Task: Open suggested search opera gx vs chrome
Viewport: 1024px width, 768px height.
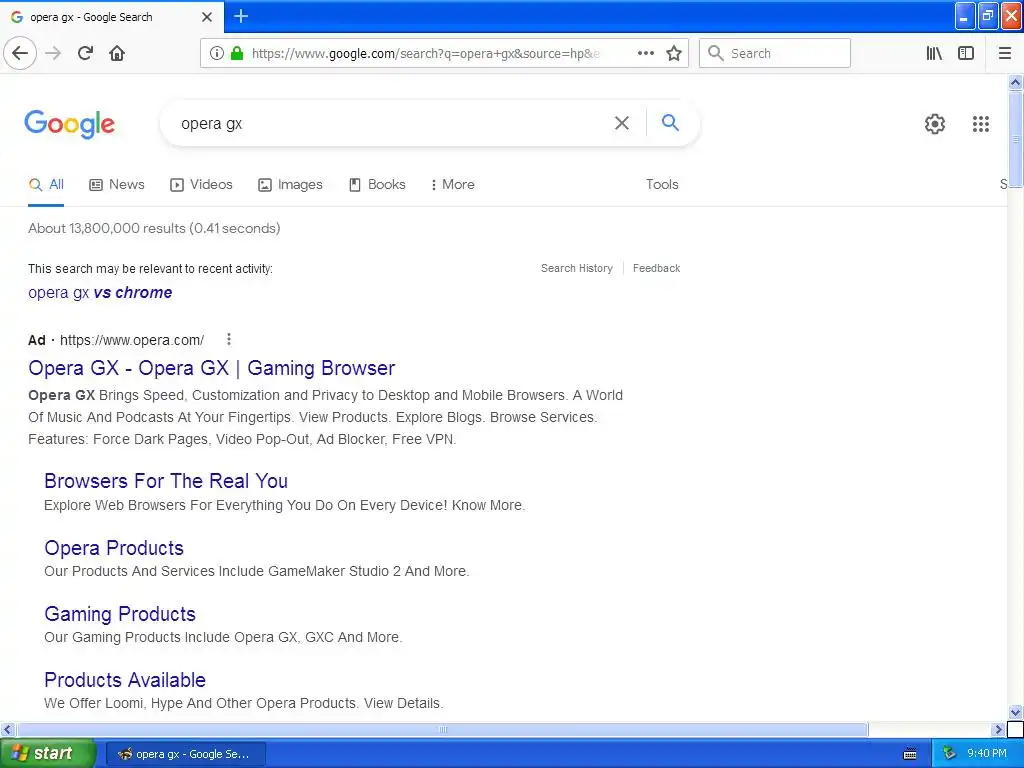Action: pyautogui.click(x=100, y=293)
